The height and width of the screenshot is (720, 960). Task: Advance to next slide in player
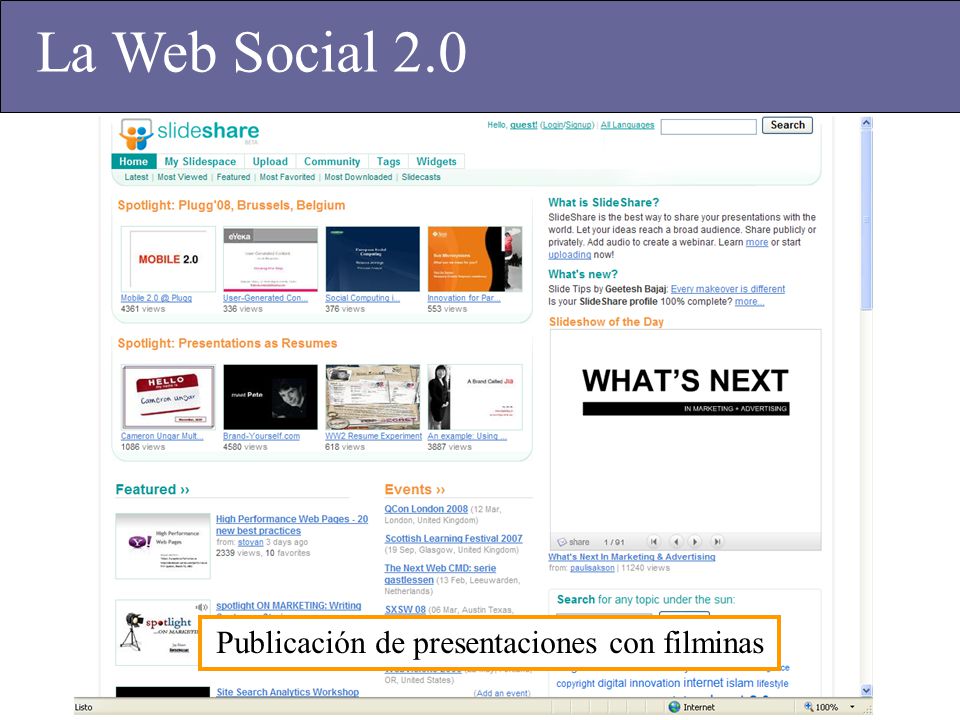click(x=695, y=541)
